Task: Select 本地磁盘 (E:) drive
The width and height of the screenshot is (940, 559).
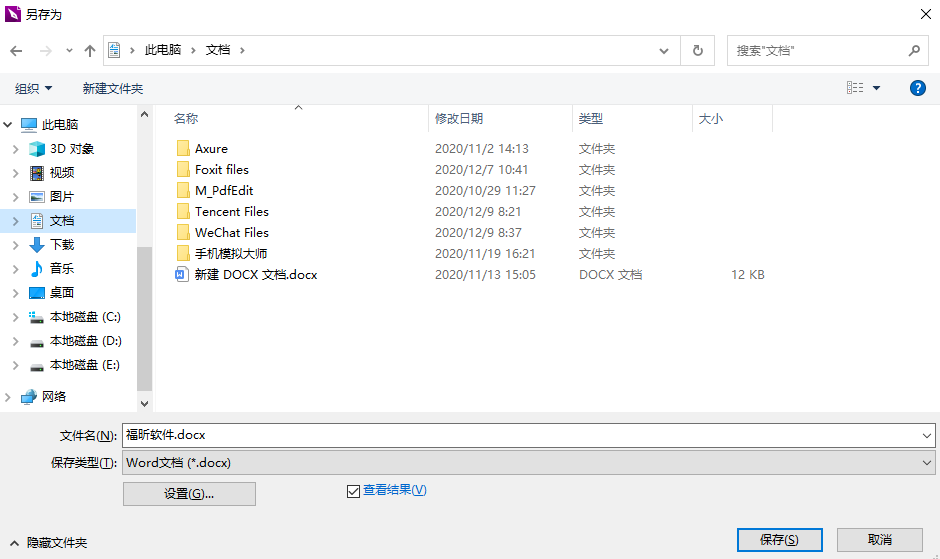Action: 85,365
